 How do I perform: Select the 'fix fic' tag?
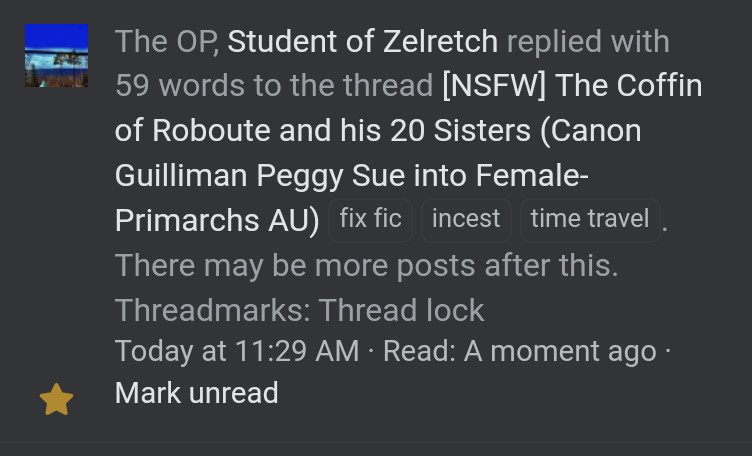pyautogui.click(x=370, y=219)
